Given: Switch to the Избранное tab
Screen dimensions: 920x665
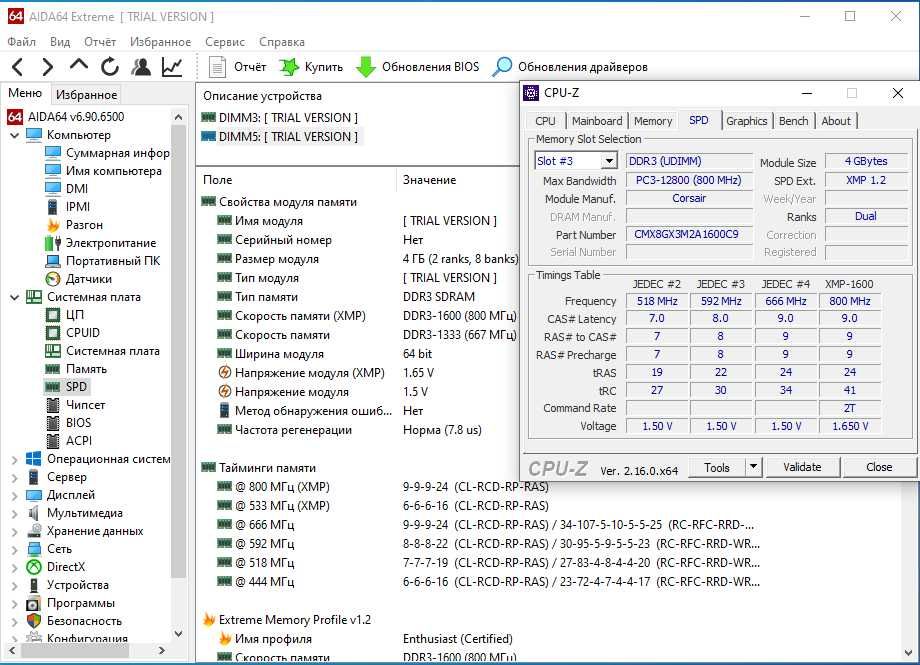Looking at the screenshot, I should click(x=87, y=94).
